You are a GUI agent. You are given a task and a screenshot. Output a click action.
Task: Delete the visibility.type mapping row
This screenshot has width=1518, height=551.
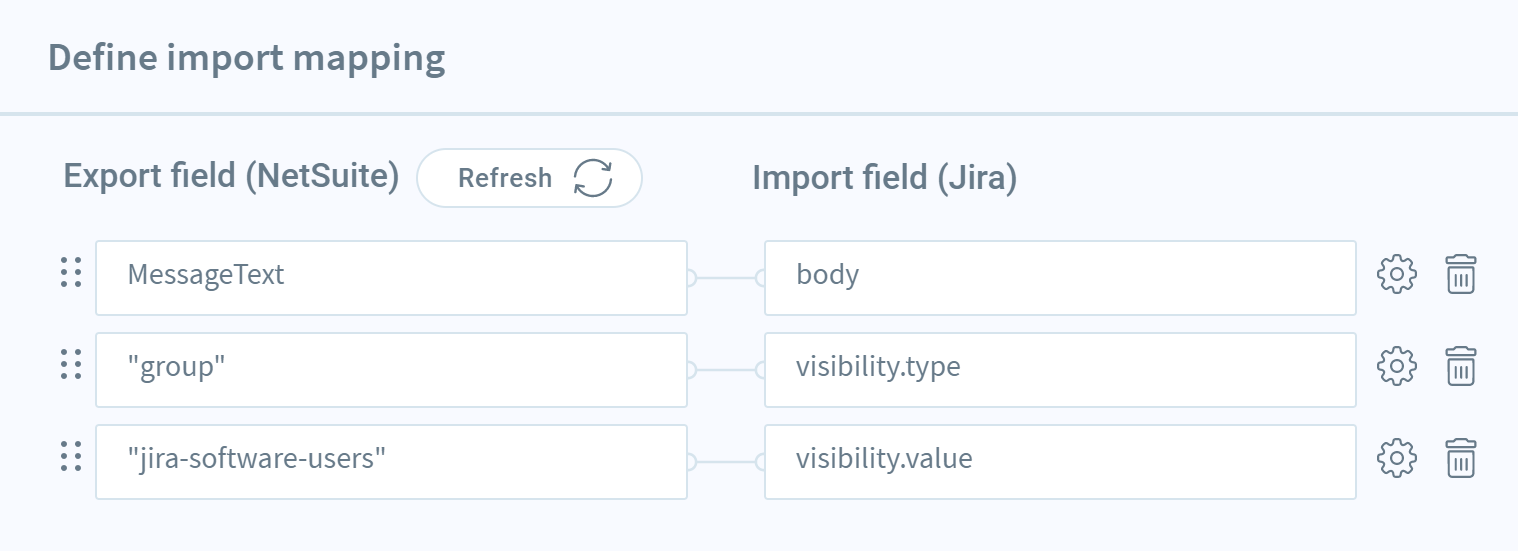coord(1461,367)
